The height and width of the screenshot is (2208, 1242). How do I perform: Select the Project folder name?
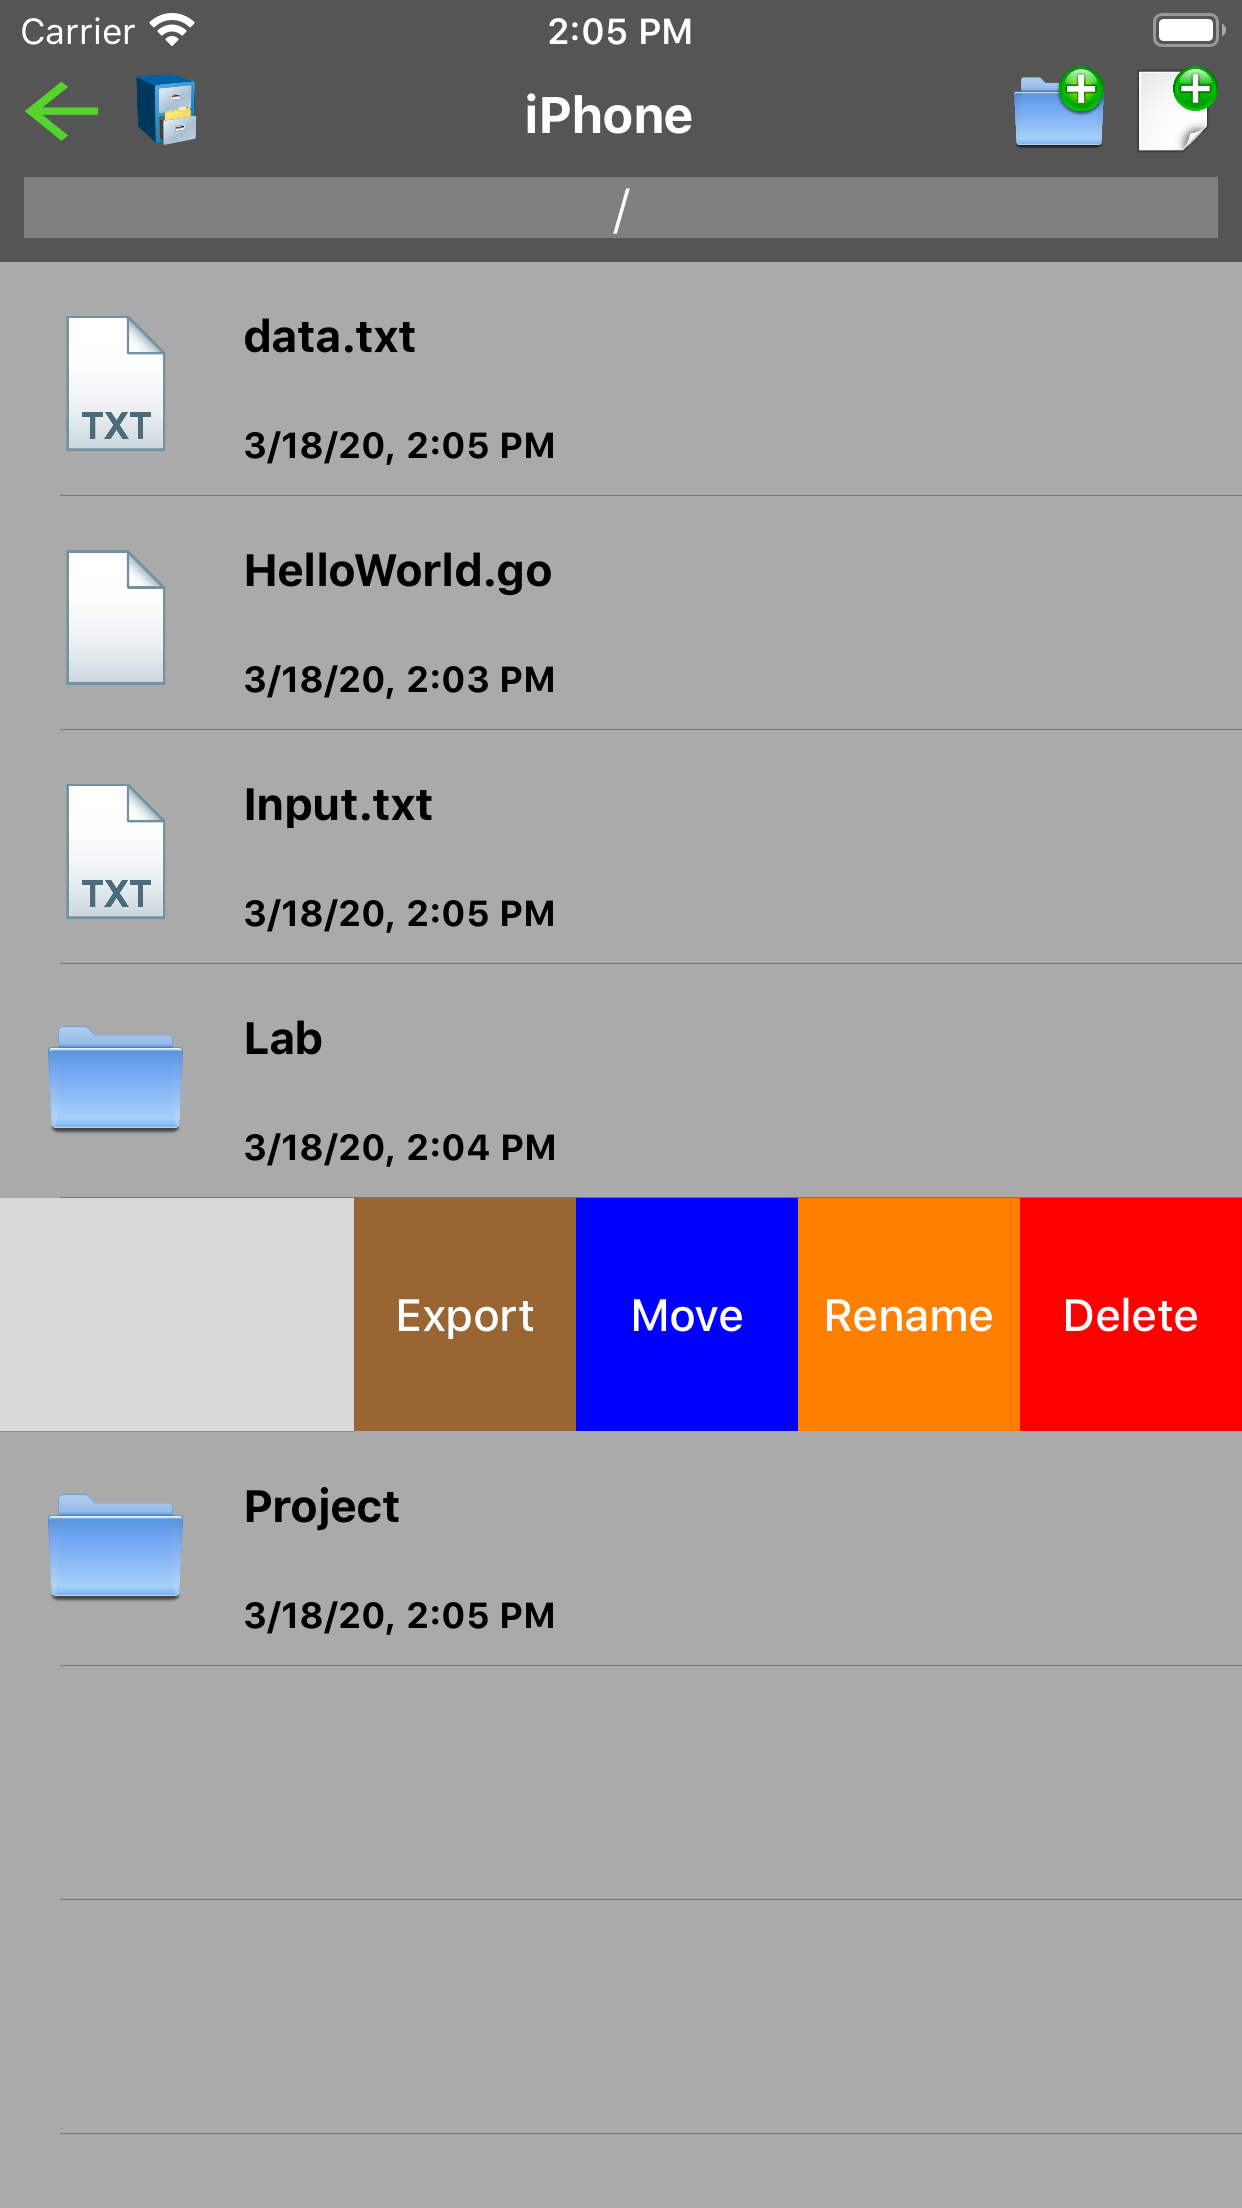(x=321, y=1508)
